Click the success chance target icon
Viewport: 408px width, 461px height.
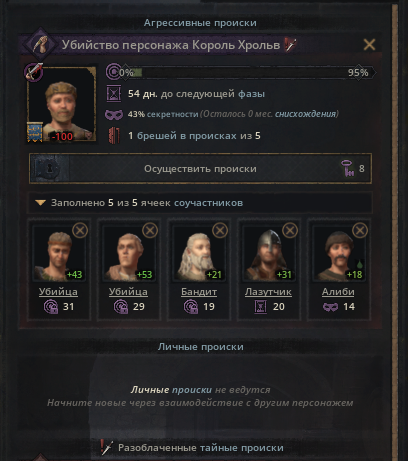pos(113,72)
